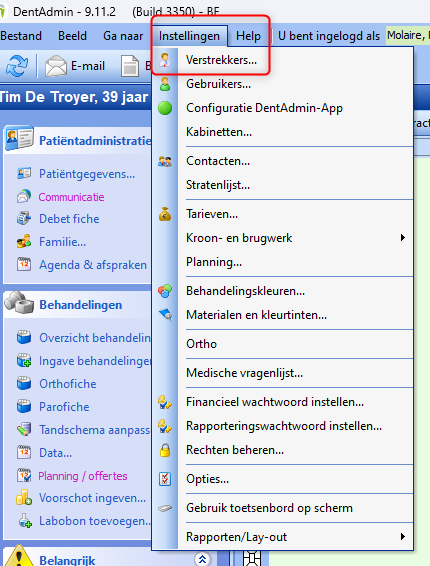Click the Materialen en kleurtinten icon

click(165, 315)
